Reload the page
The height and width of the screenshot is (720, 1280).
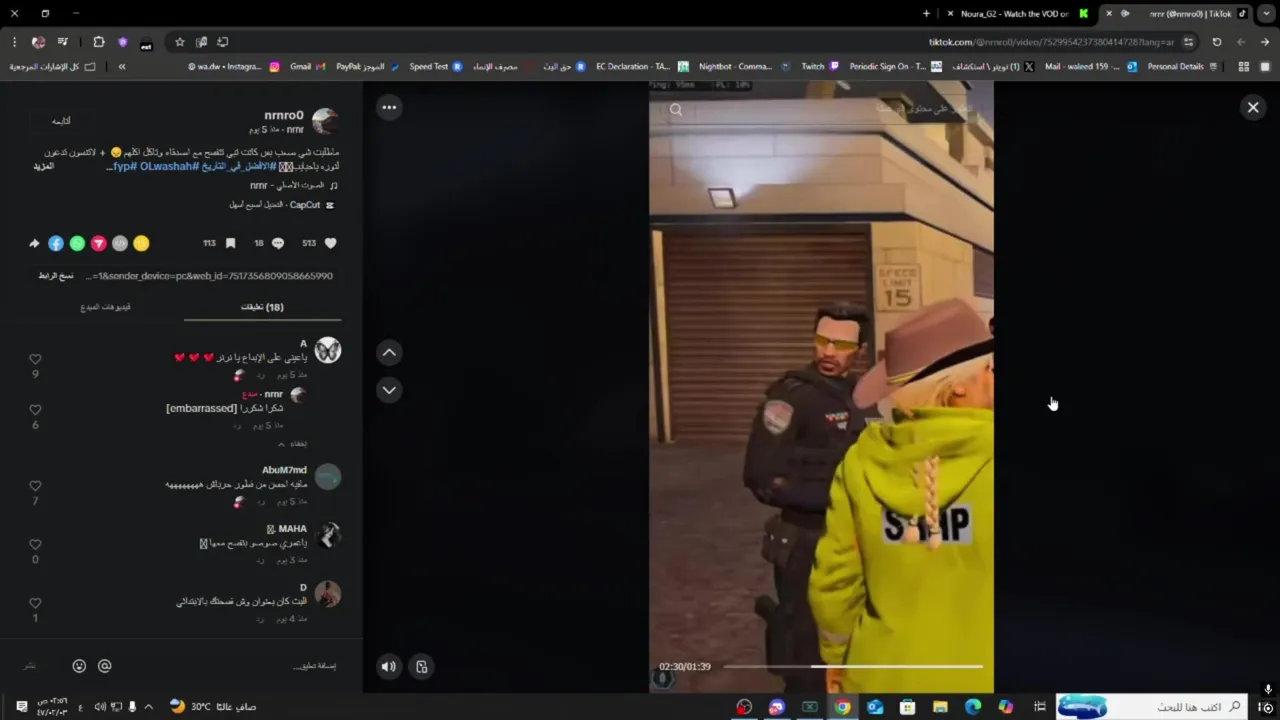pyautogui.click(x=1216, y=42)
